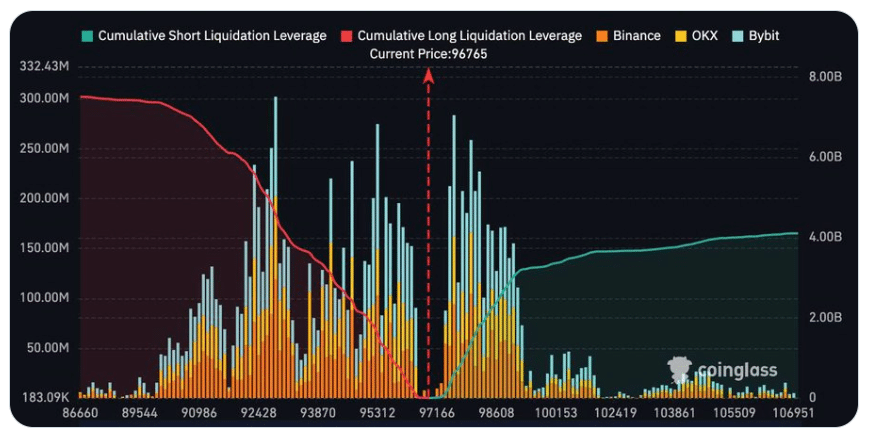The width and height of the screenshot is (877, 441).
Task: Click the 183.09K y-axis label
Action: pos(46,398)
